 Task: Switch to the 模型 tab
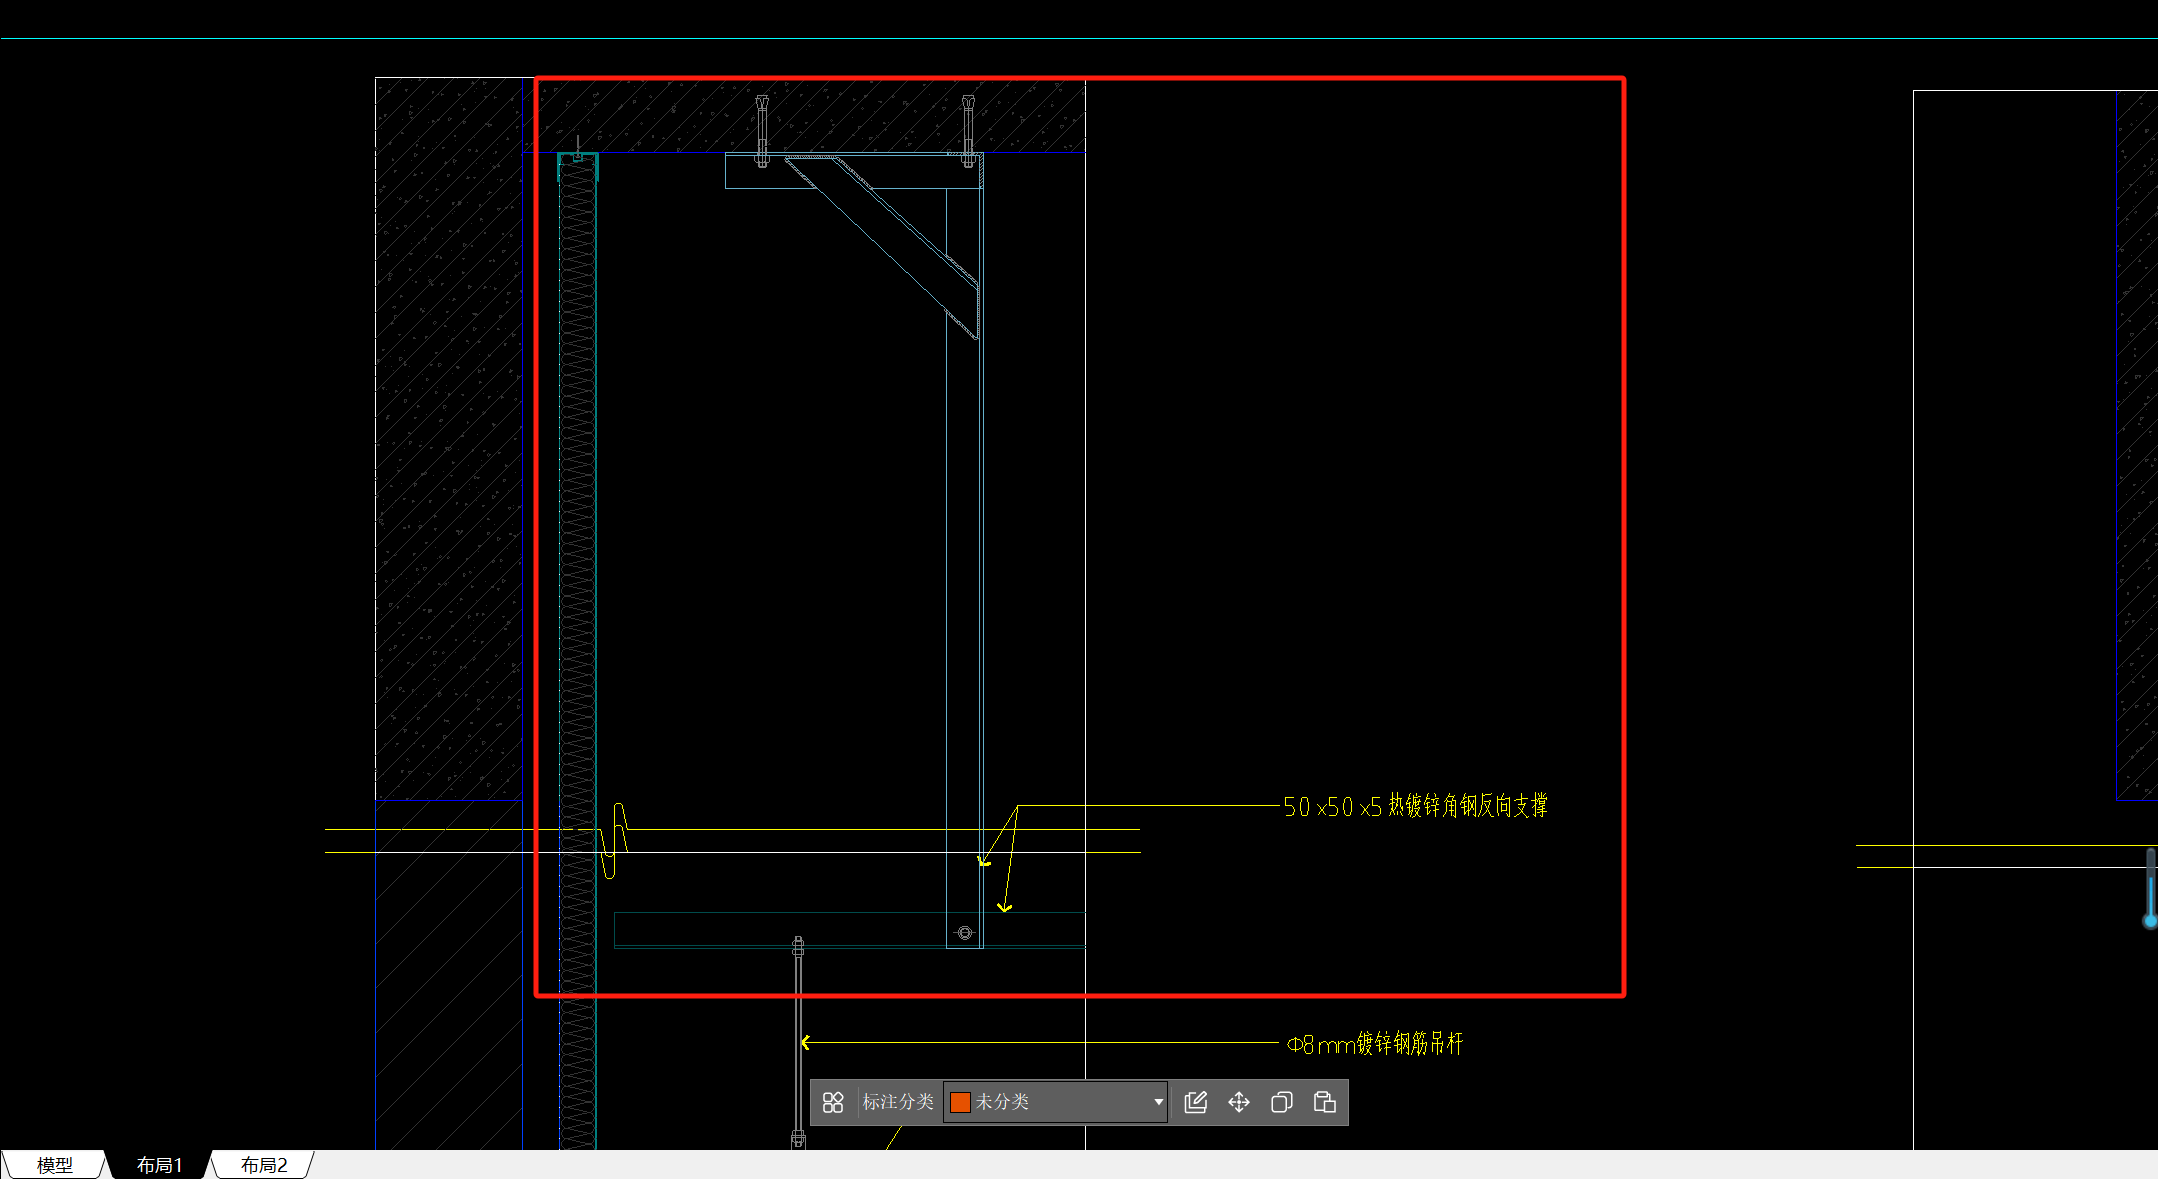click(55, 1165)
